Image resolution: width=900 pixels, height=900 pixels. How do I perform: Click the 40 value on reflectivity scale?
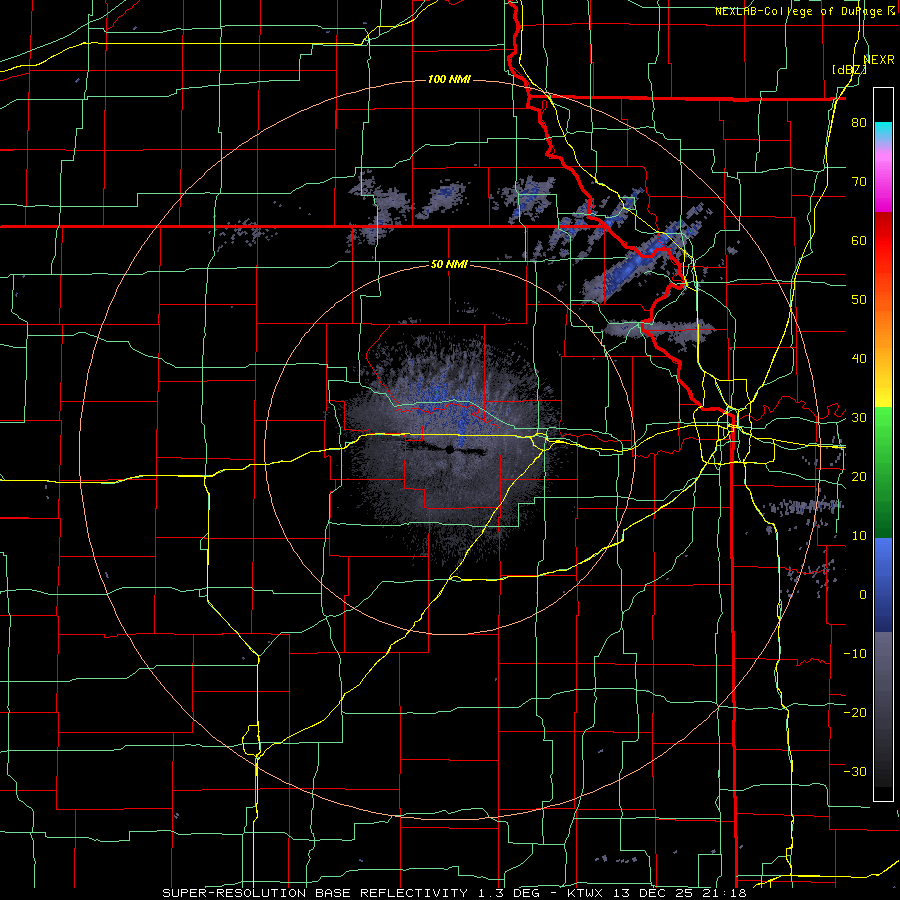(x=859, y=359)
